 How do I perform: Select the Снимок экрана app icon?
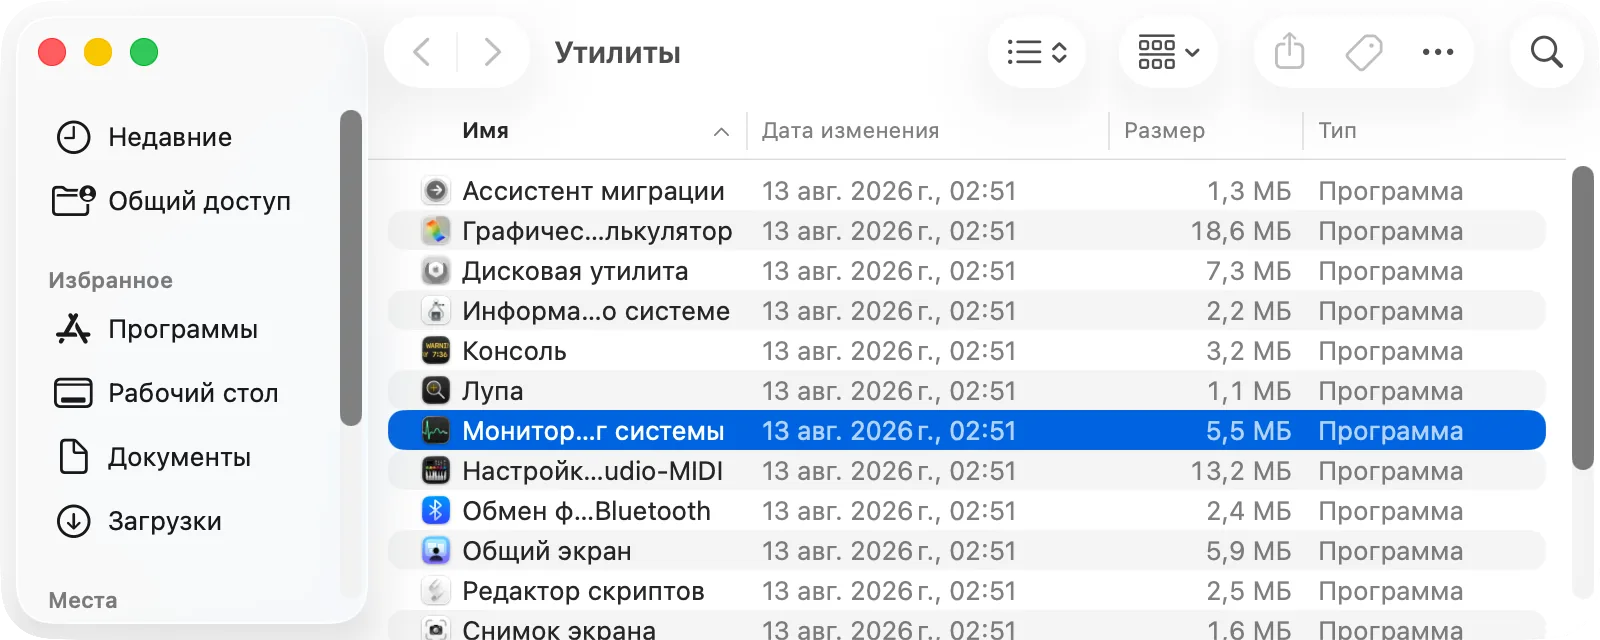[x=436, y=629]
